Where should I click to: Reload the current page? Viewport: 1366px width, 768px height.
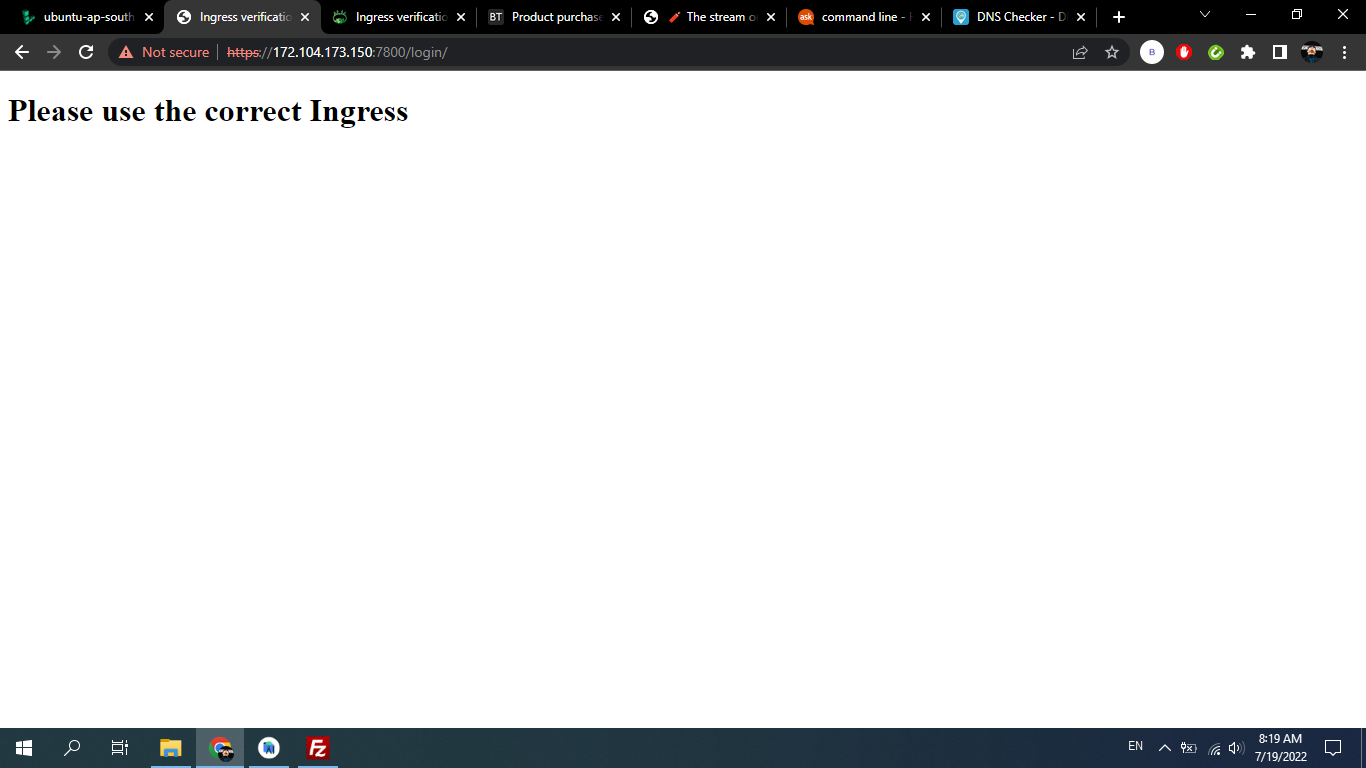[86, 52]
